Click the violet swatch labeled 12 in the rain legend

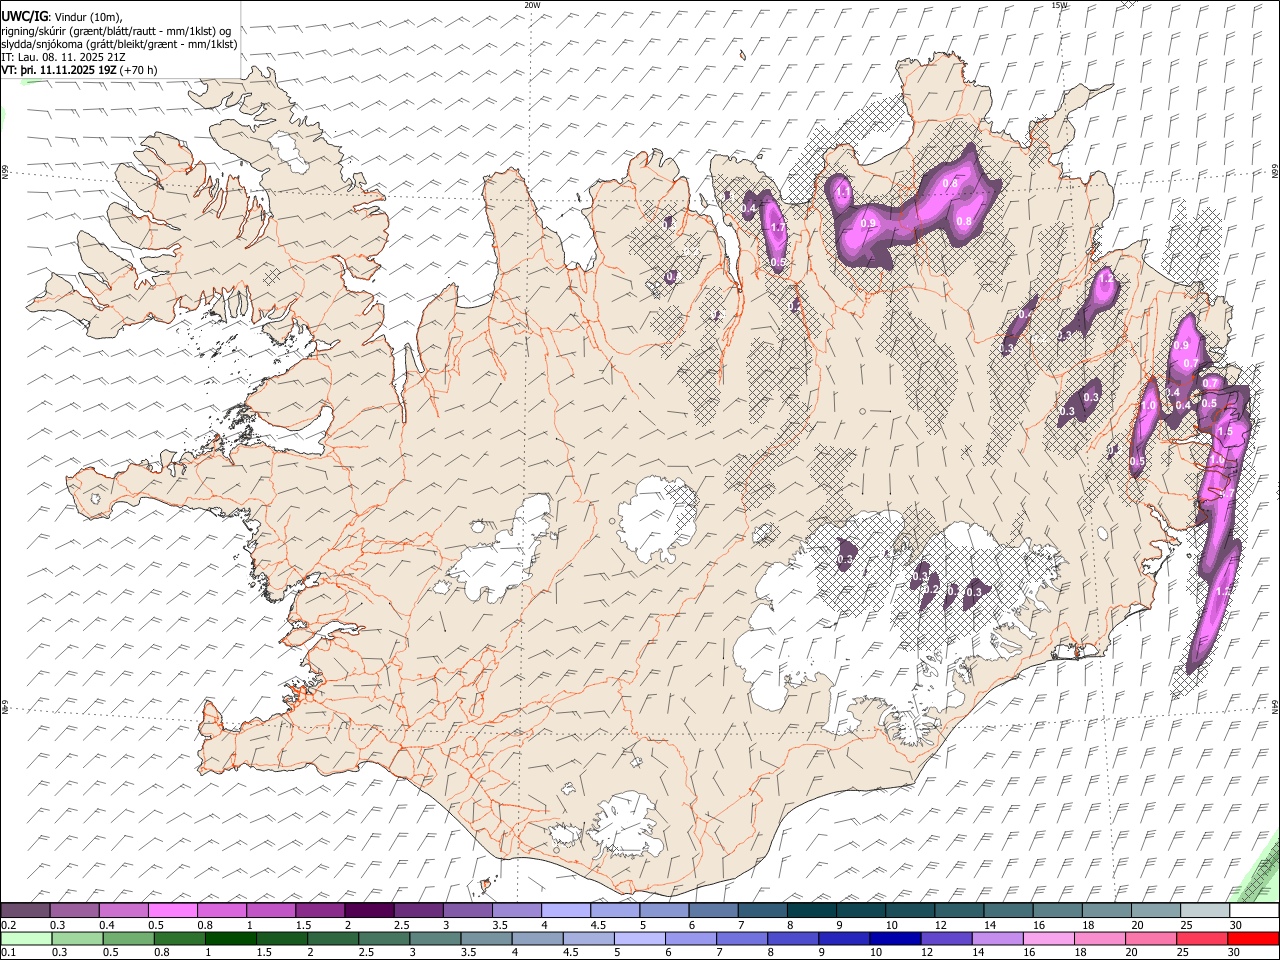pyautogui.click(x=947, y=938)
